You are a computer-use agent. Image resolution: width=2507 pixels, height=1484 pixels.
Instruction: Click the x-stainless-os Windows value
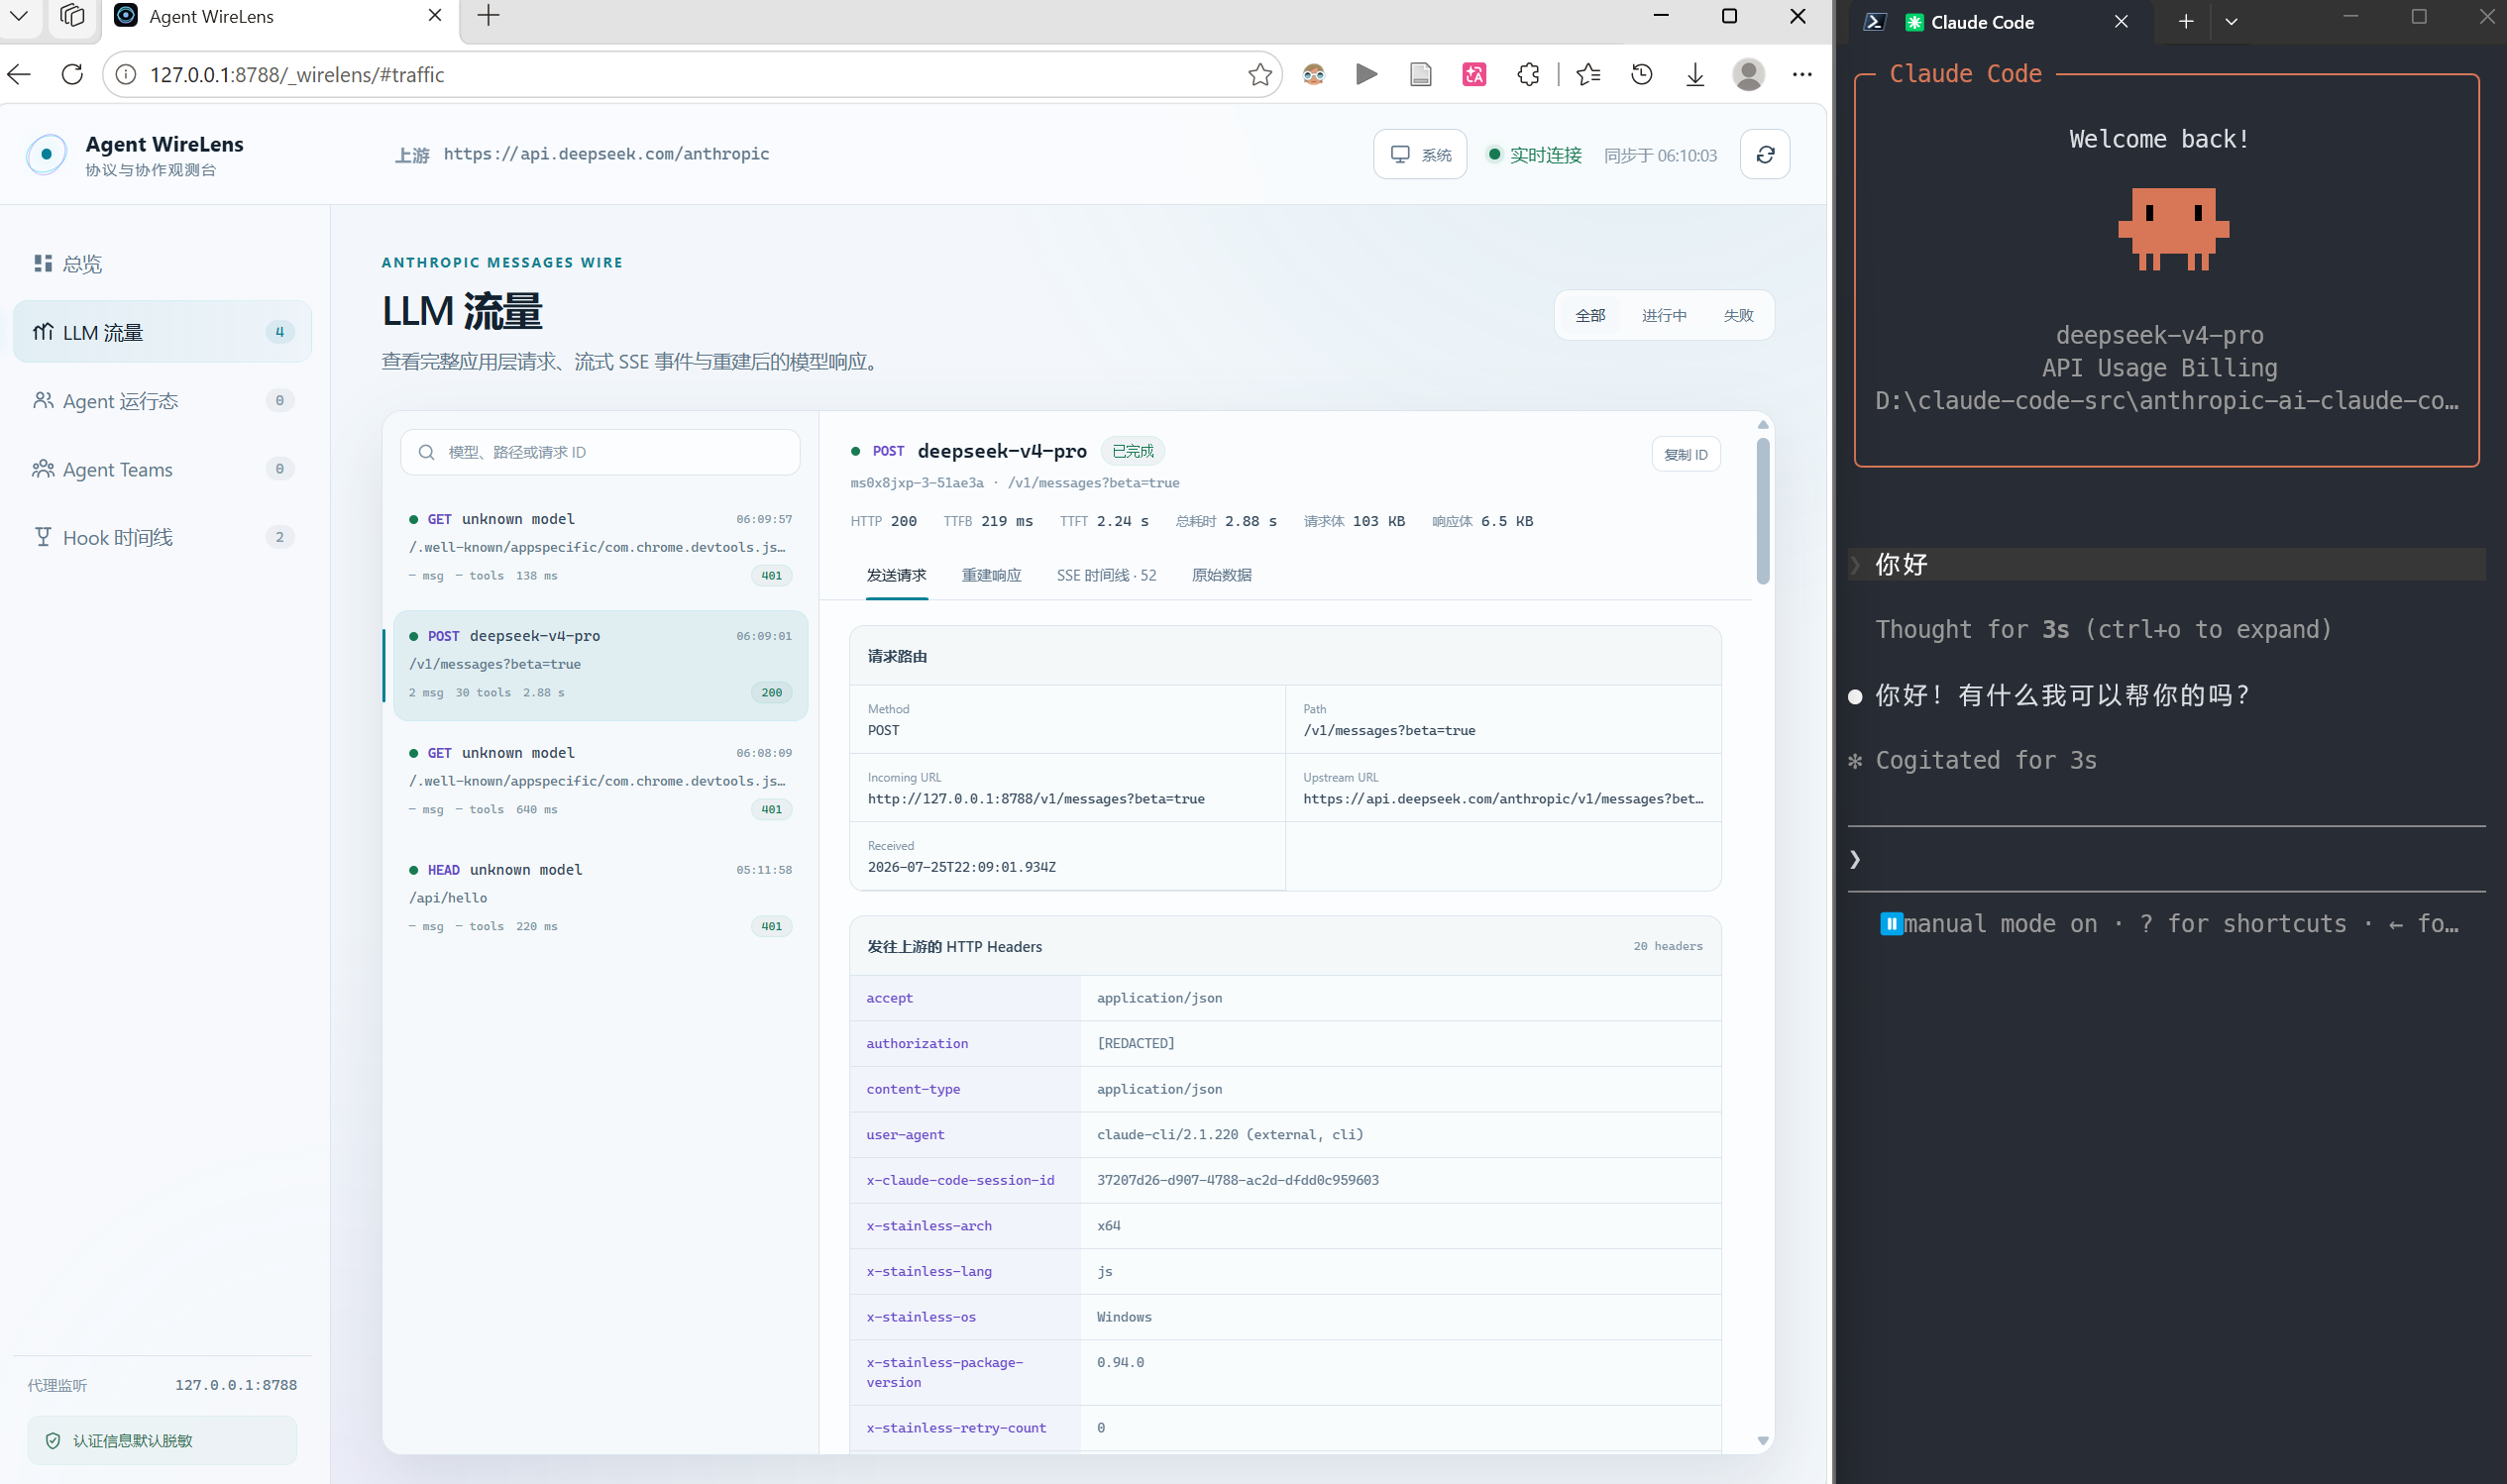[x=1124, y=1317]
